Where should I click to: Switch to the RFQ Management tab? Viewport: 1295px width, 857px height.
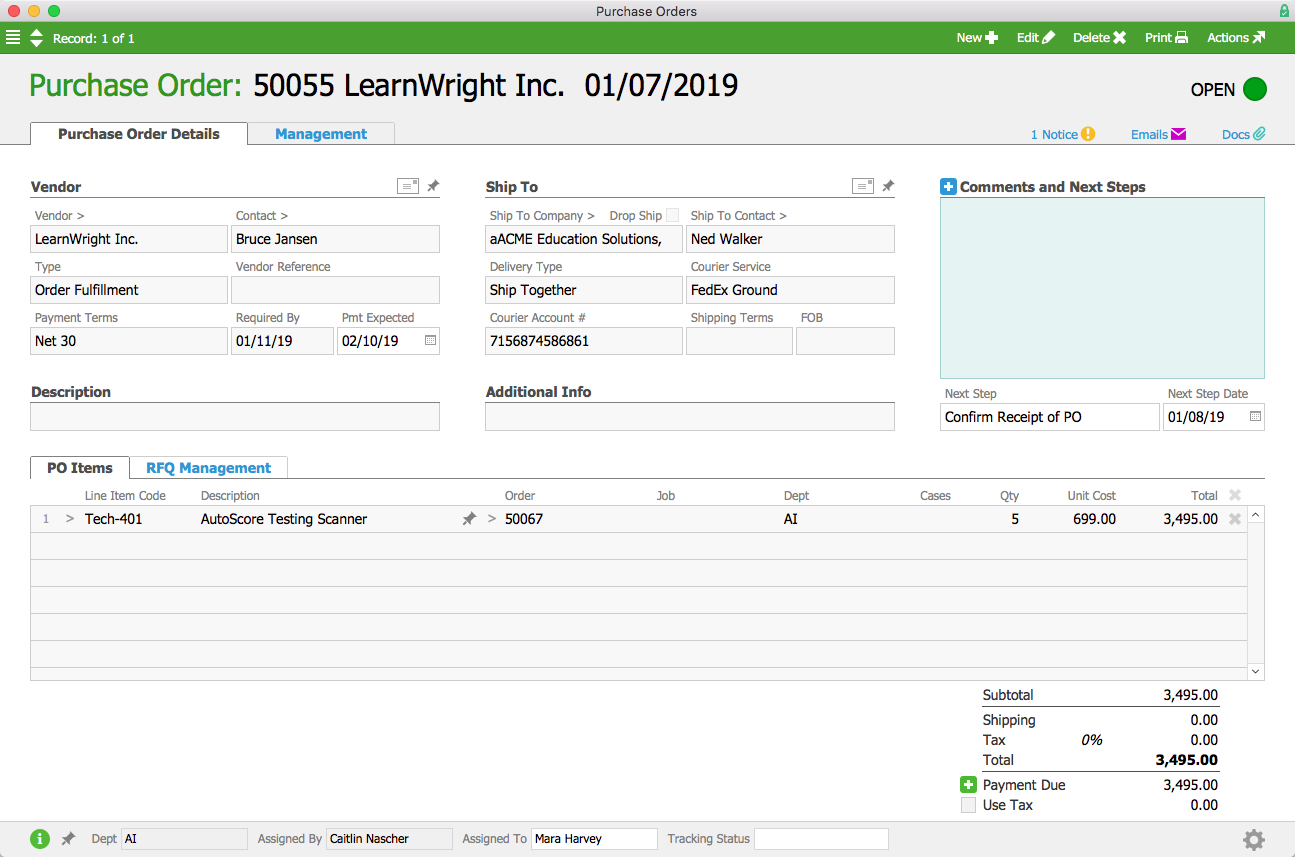pyautogui.click(x=208, y=468)
